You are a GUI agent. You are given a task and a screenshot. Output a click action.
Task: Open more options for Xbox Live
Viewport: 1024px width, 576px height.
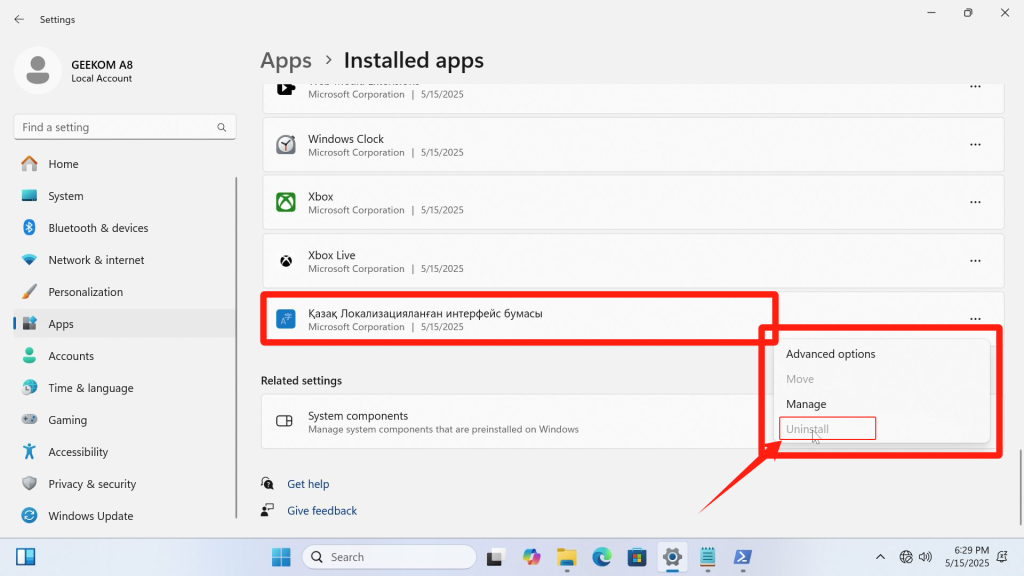(x=975, y=261)
